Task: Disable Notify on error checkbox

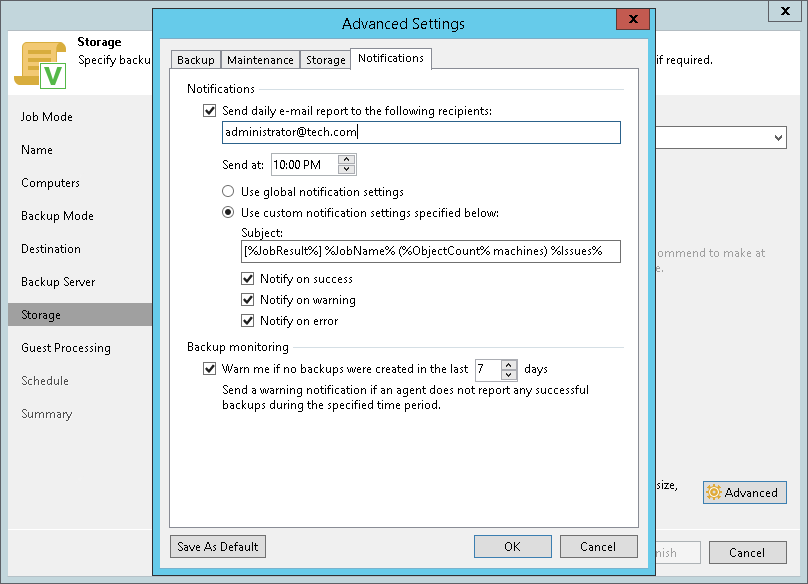Action: click(247, 321)
